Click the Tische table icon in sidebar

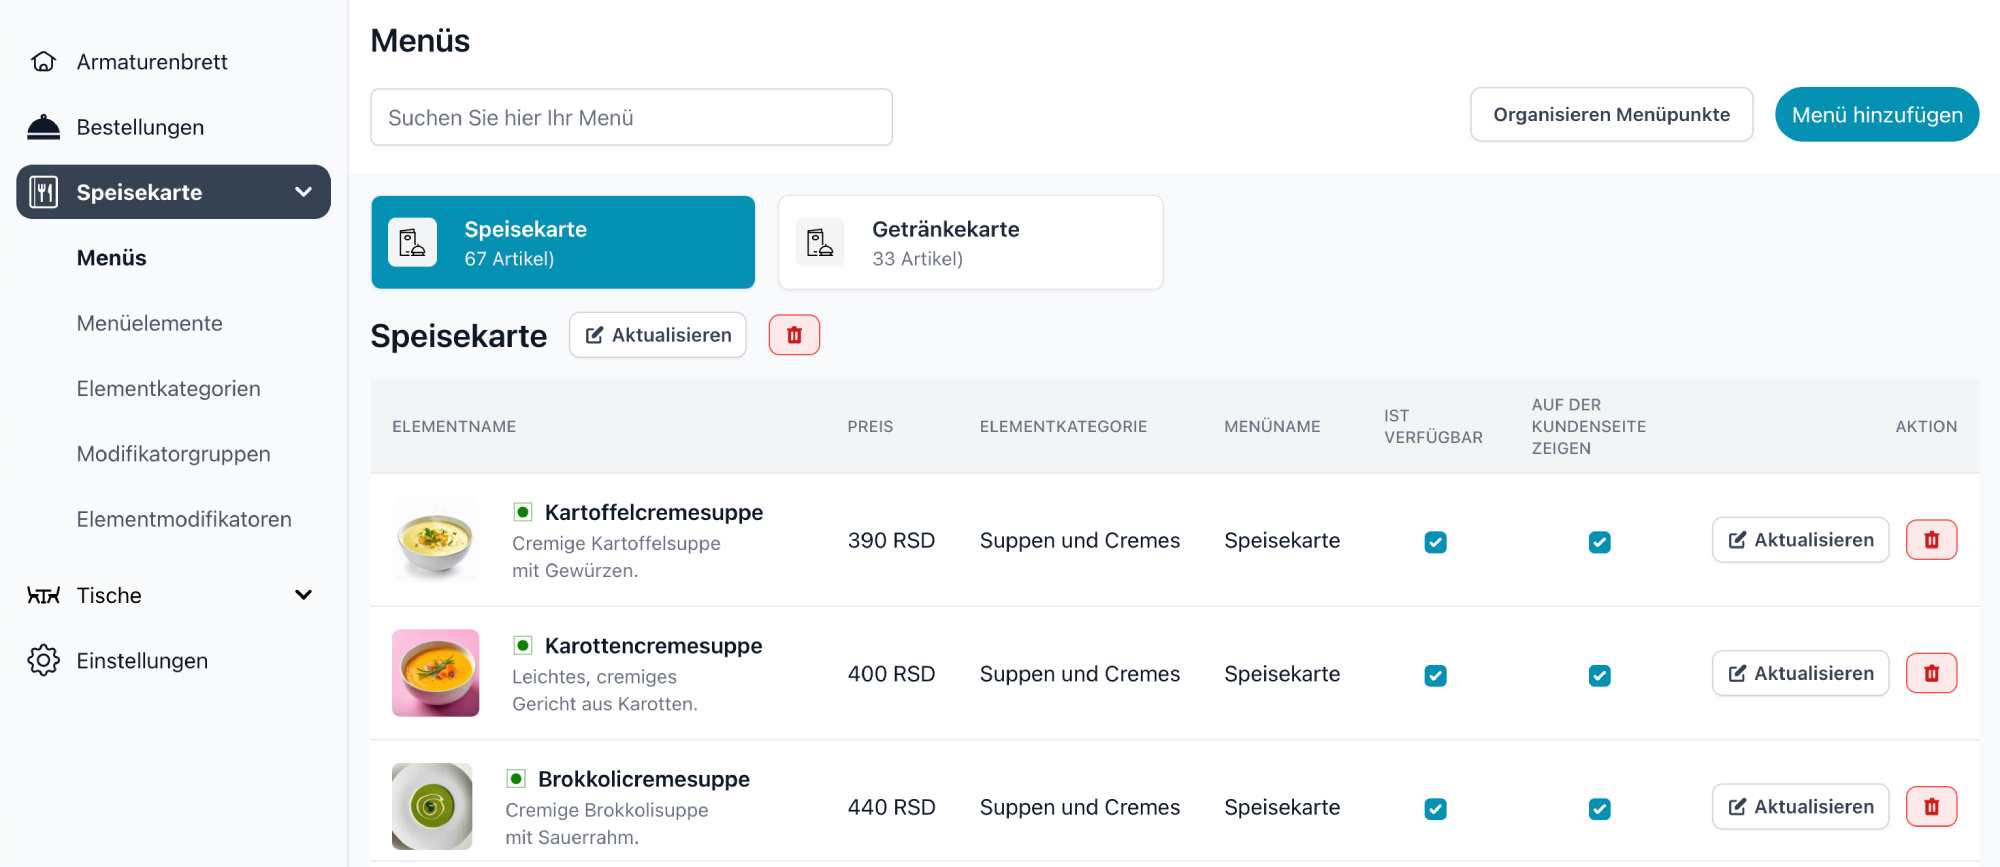point(43,596)
